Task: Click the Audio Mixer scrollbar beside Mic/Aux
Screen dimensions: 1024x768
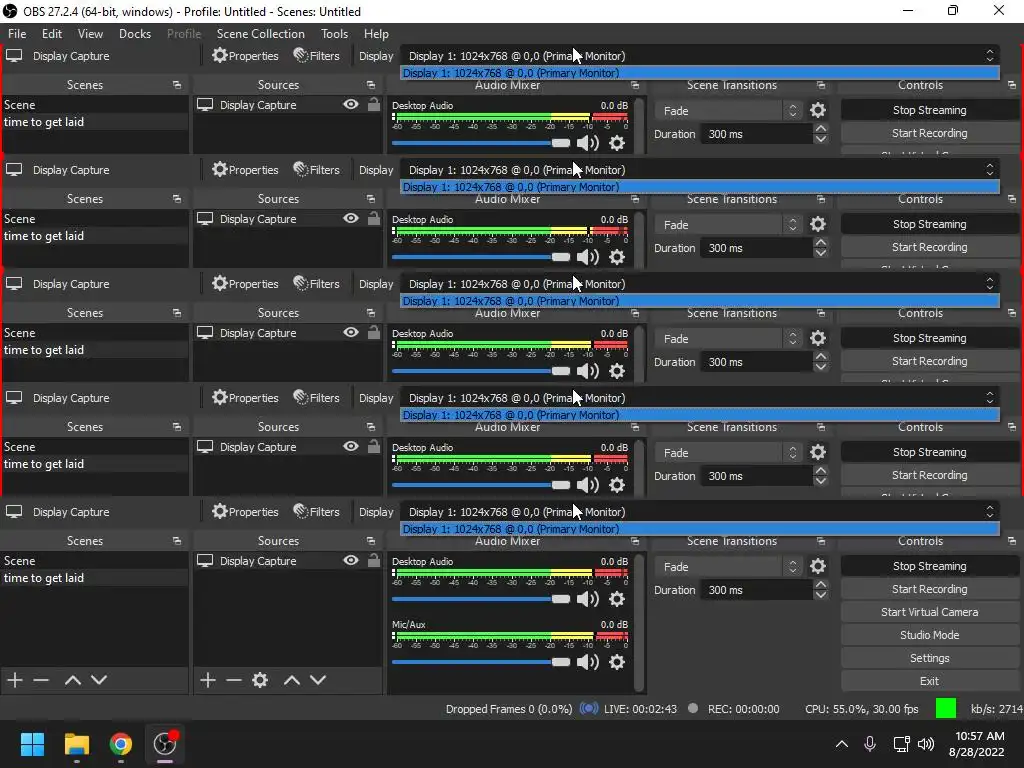Action: click(x=639, y=622)
